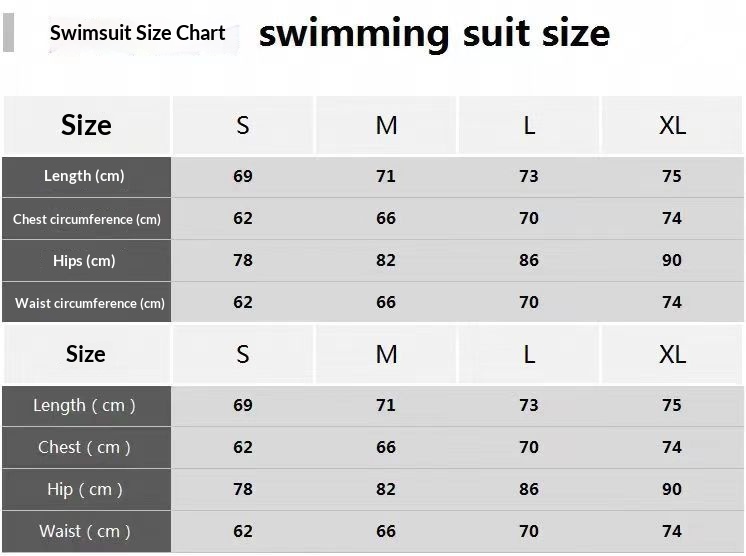Click the "Hips (cm)" row label
The width and height of the screenshot is (746, 556).
coord(84,261)
